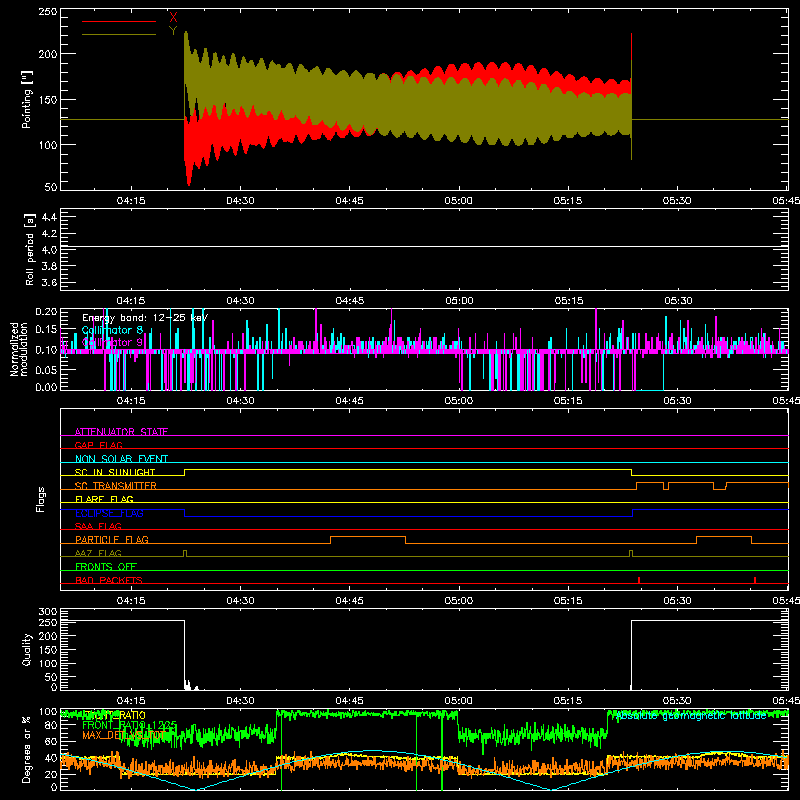Viewport: 800px width, 800px height.
Task: Click the Pointing axis title
Action: click(x=27, y=99)
